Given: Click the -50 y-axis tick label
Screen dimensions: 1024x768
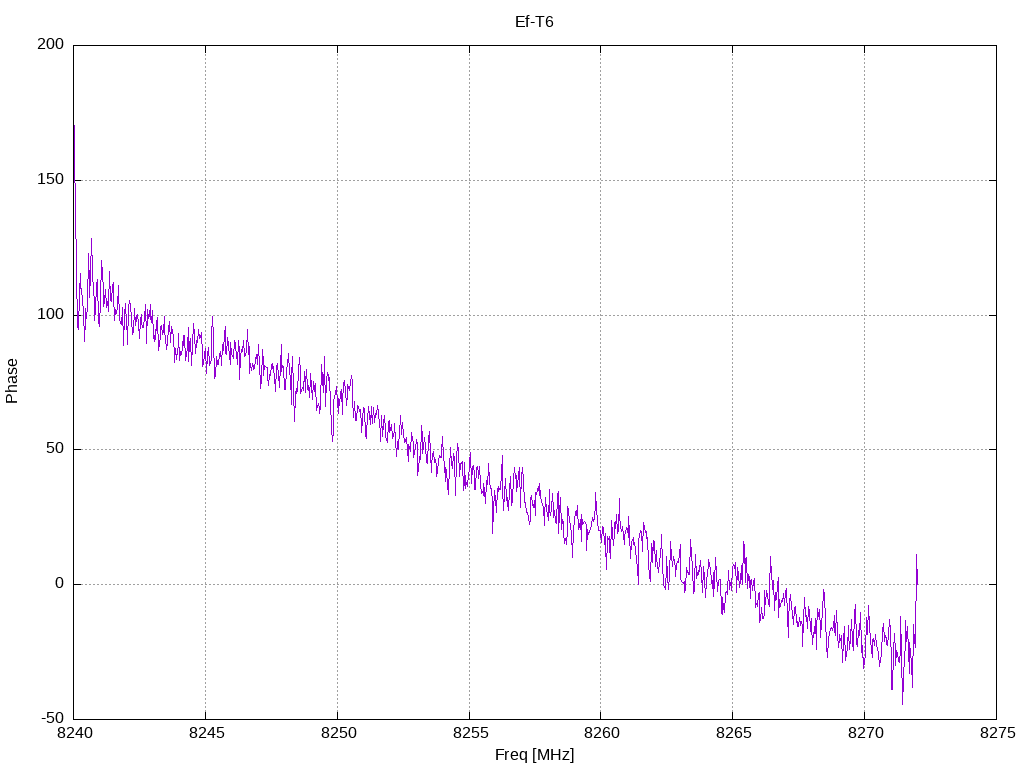Looking at the screenshot, I should pyautogui.click(x=53, y=719).
